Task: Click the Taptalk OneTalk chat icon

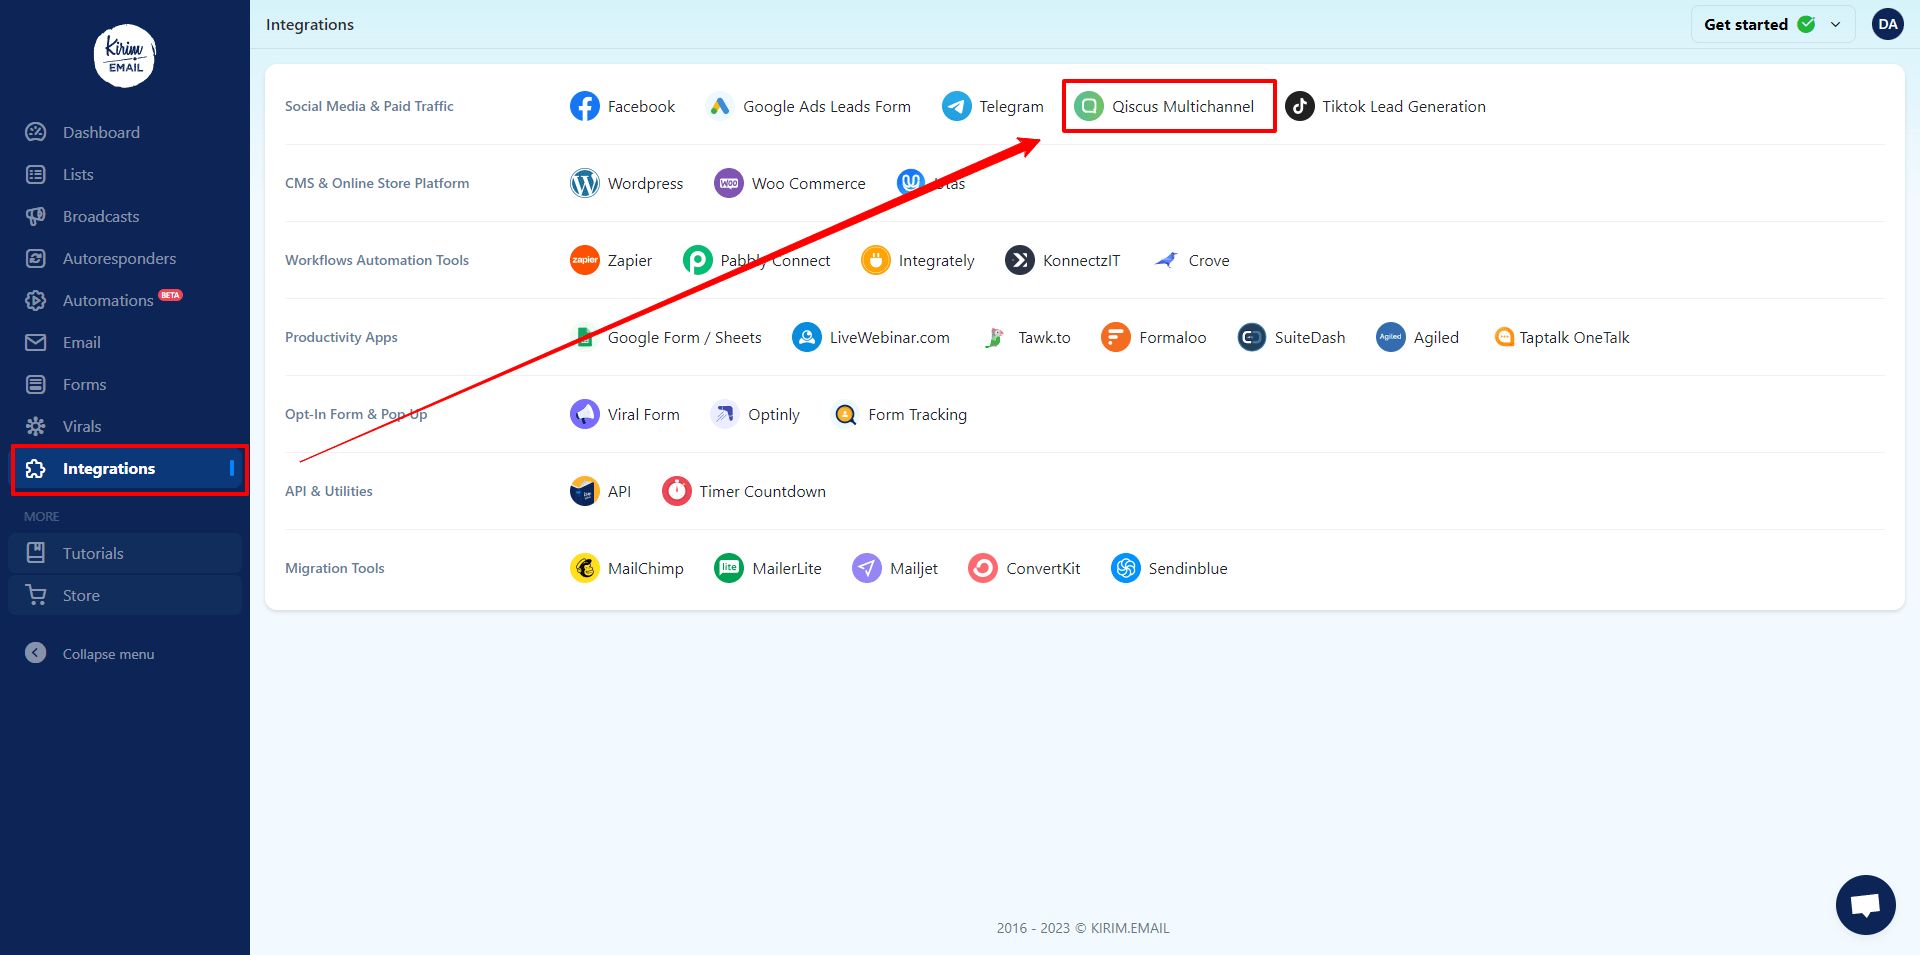Action: pos(1504,337)
